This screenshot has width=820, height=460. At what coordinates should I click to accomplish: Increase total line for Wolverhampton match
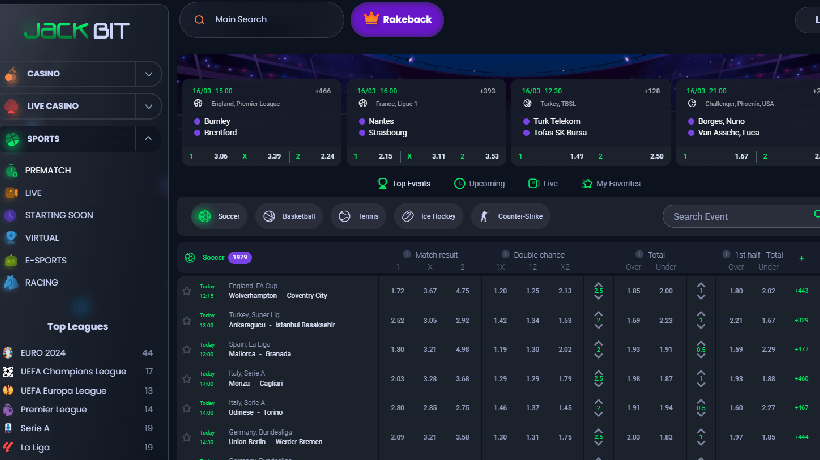pyautogui.click(x=598, y=285)
